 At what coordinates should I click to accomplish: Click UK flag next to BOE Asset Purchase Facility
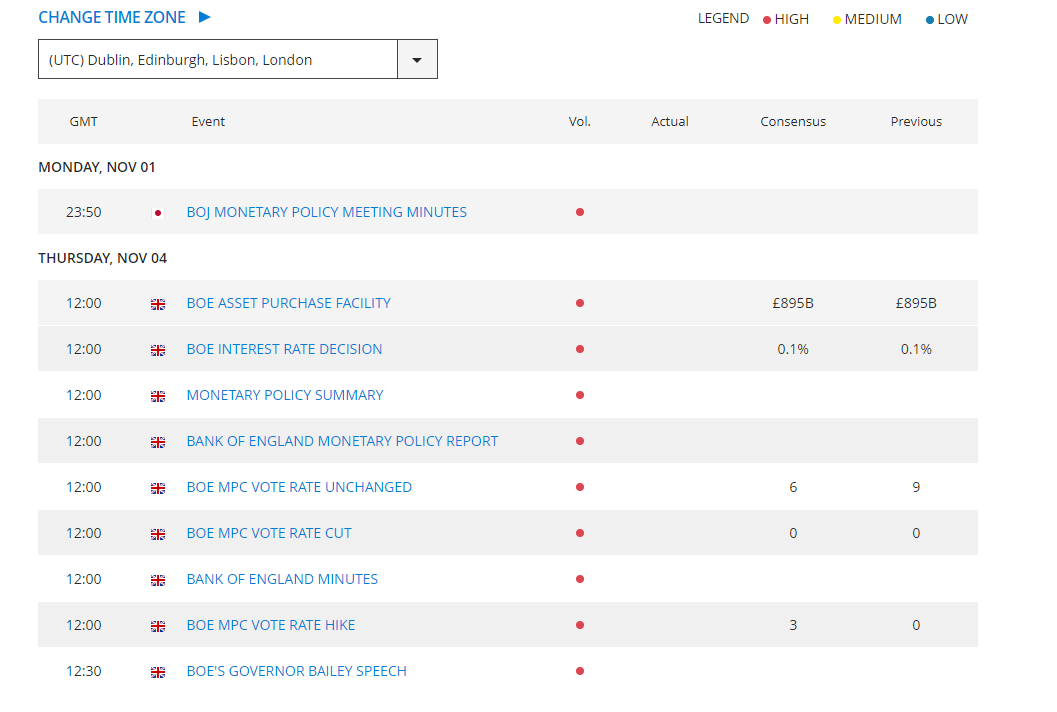[x=157, y=304]
